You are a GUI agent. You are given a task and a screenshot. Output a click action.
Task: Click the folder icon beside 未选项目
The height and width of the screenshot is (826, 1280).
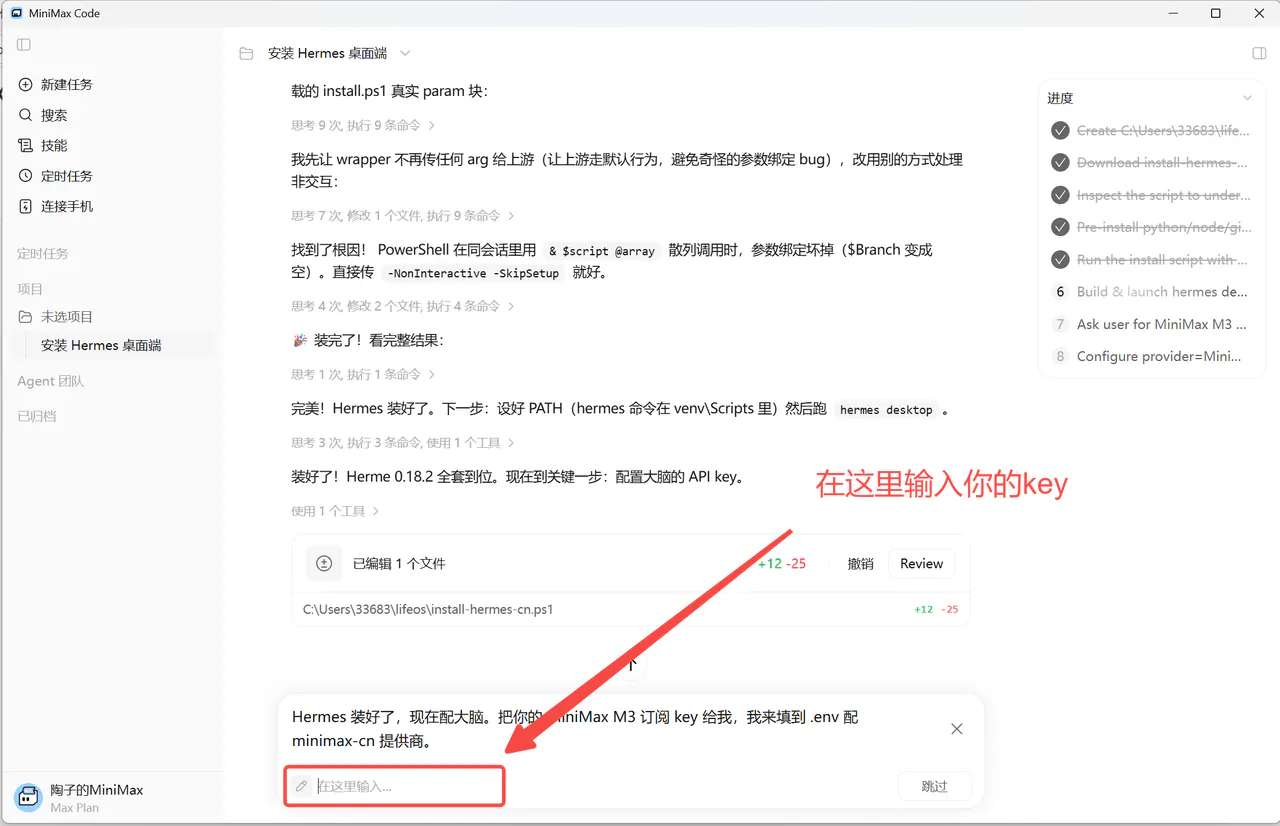click(26, 317)
